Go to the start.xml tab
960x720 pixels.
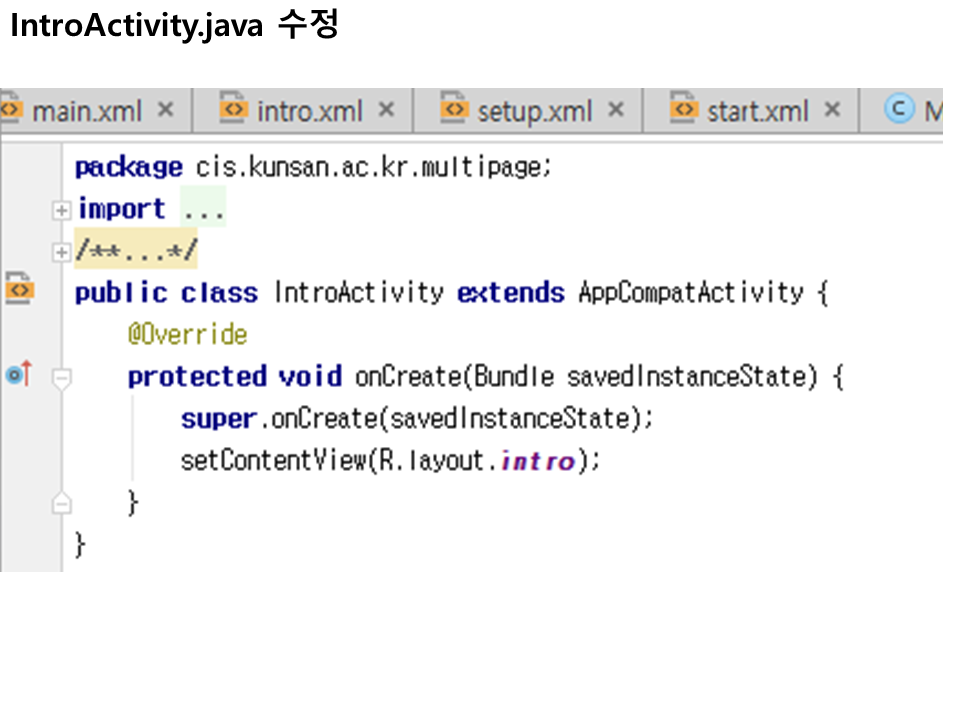[x=757, y=111]
